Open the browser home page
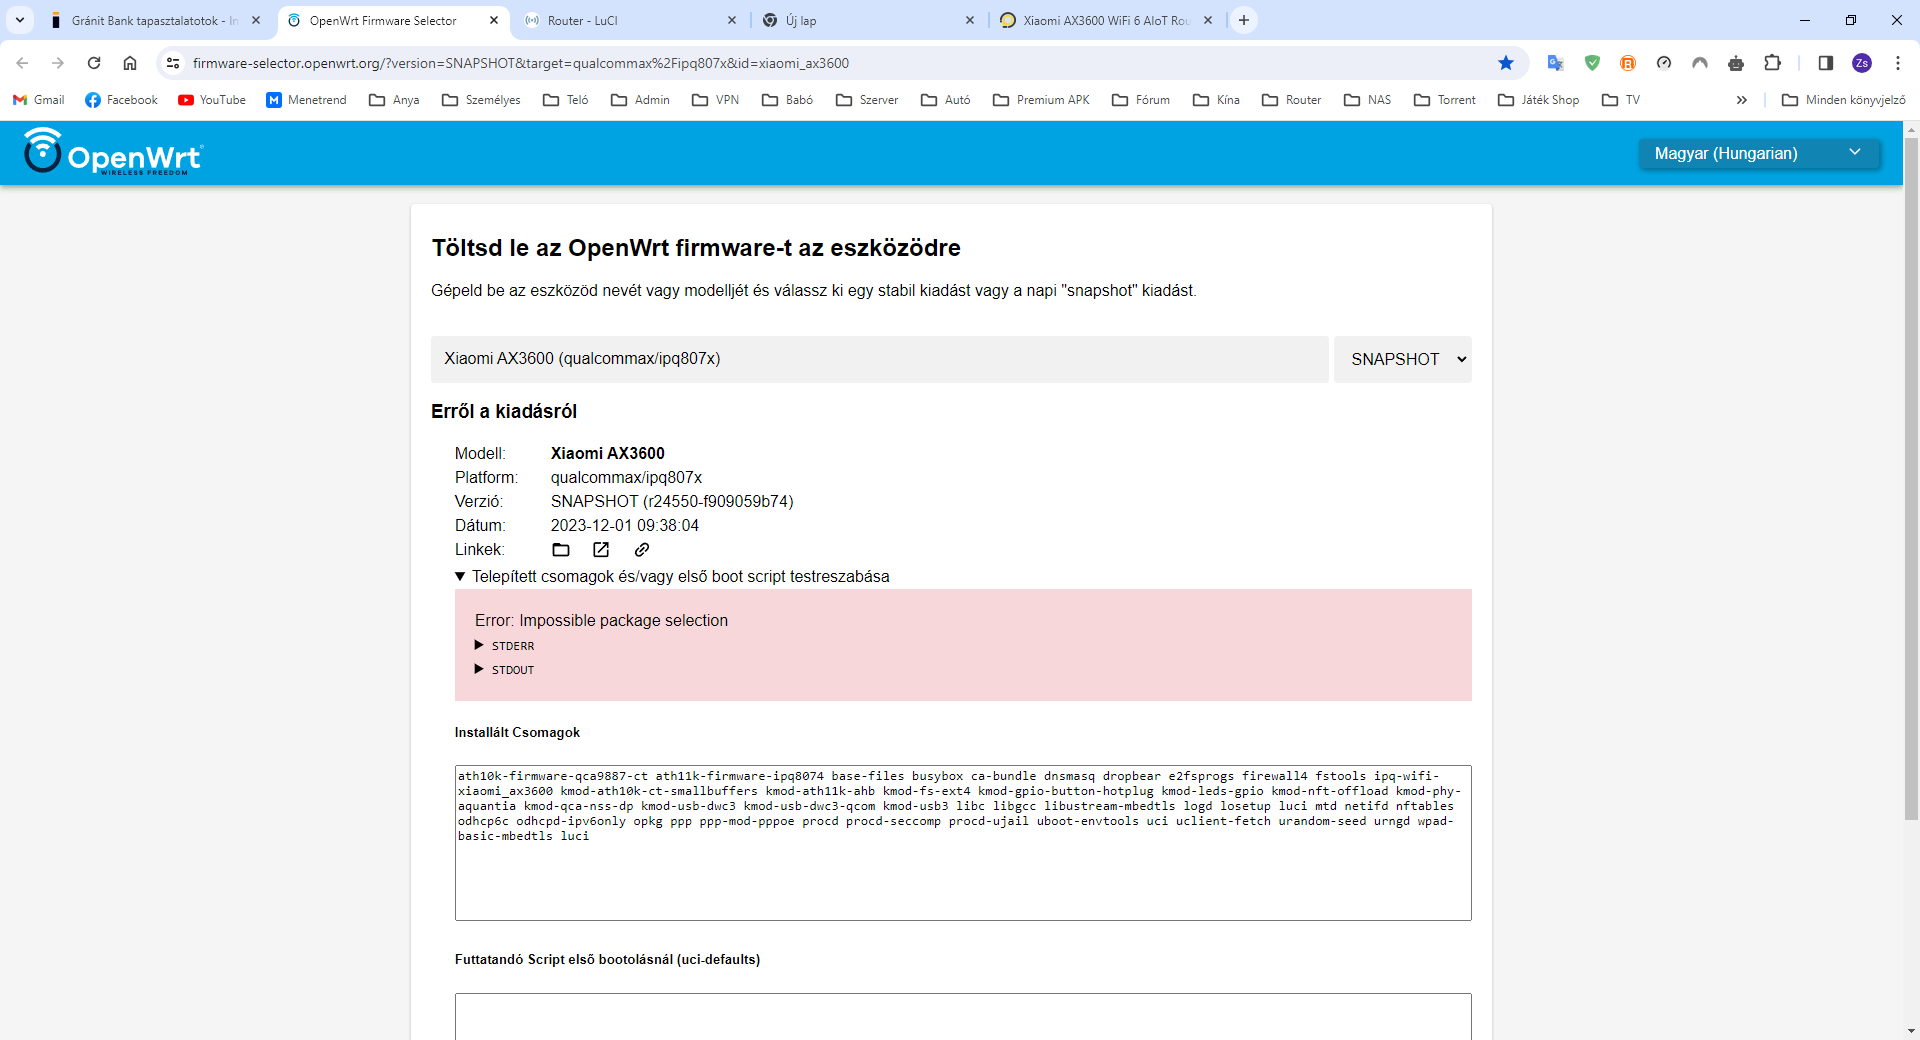 click(130, 63)
